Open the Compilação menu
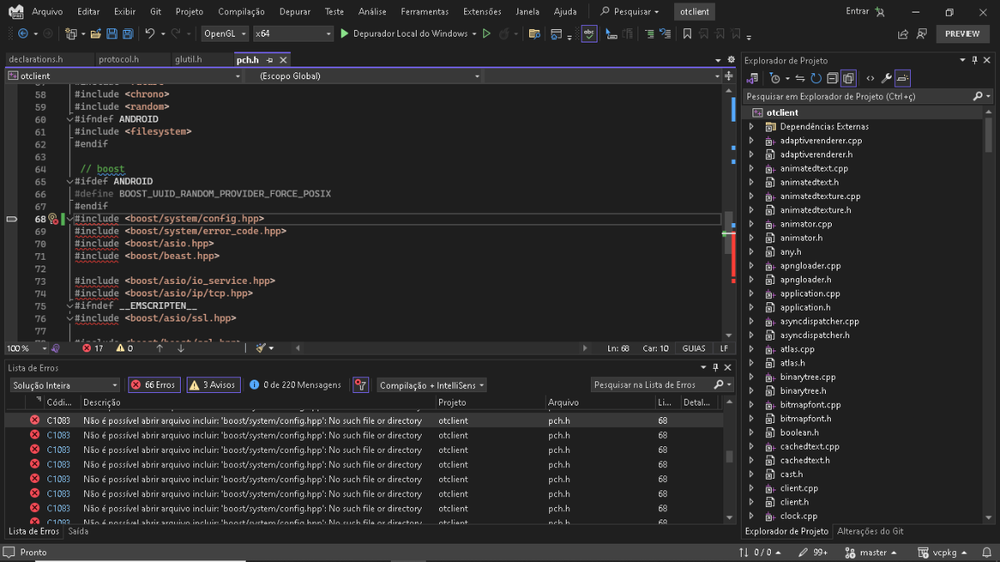1000x562 pixels. click(x=241, y=12)
